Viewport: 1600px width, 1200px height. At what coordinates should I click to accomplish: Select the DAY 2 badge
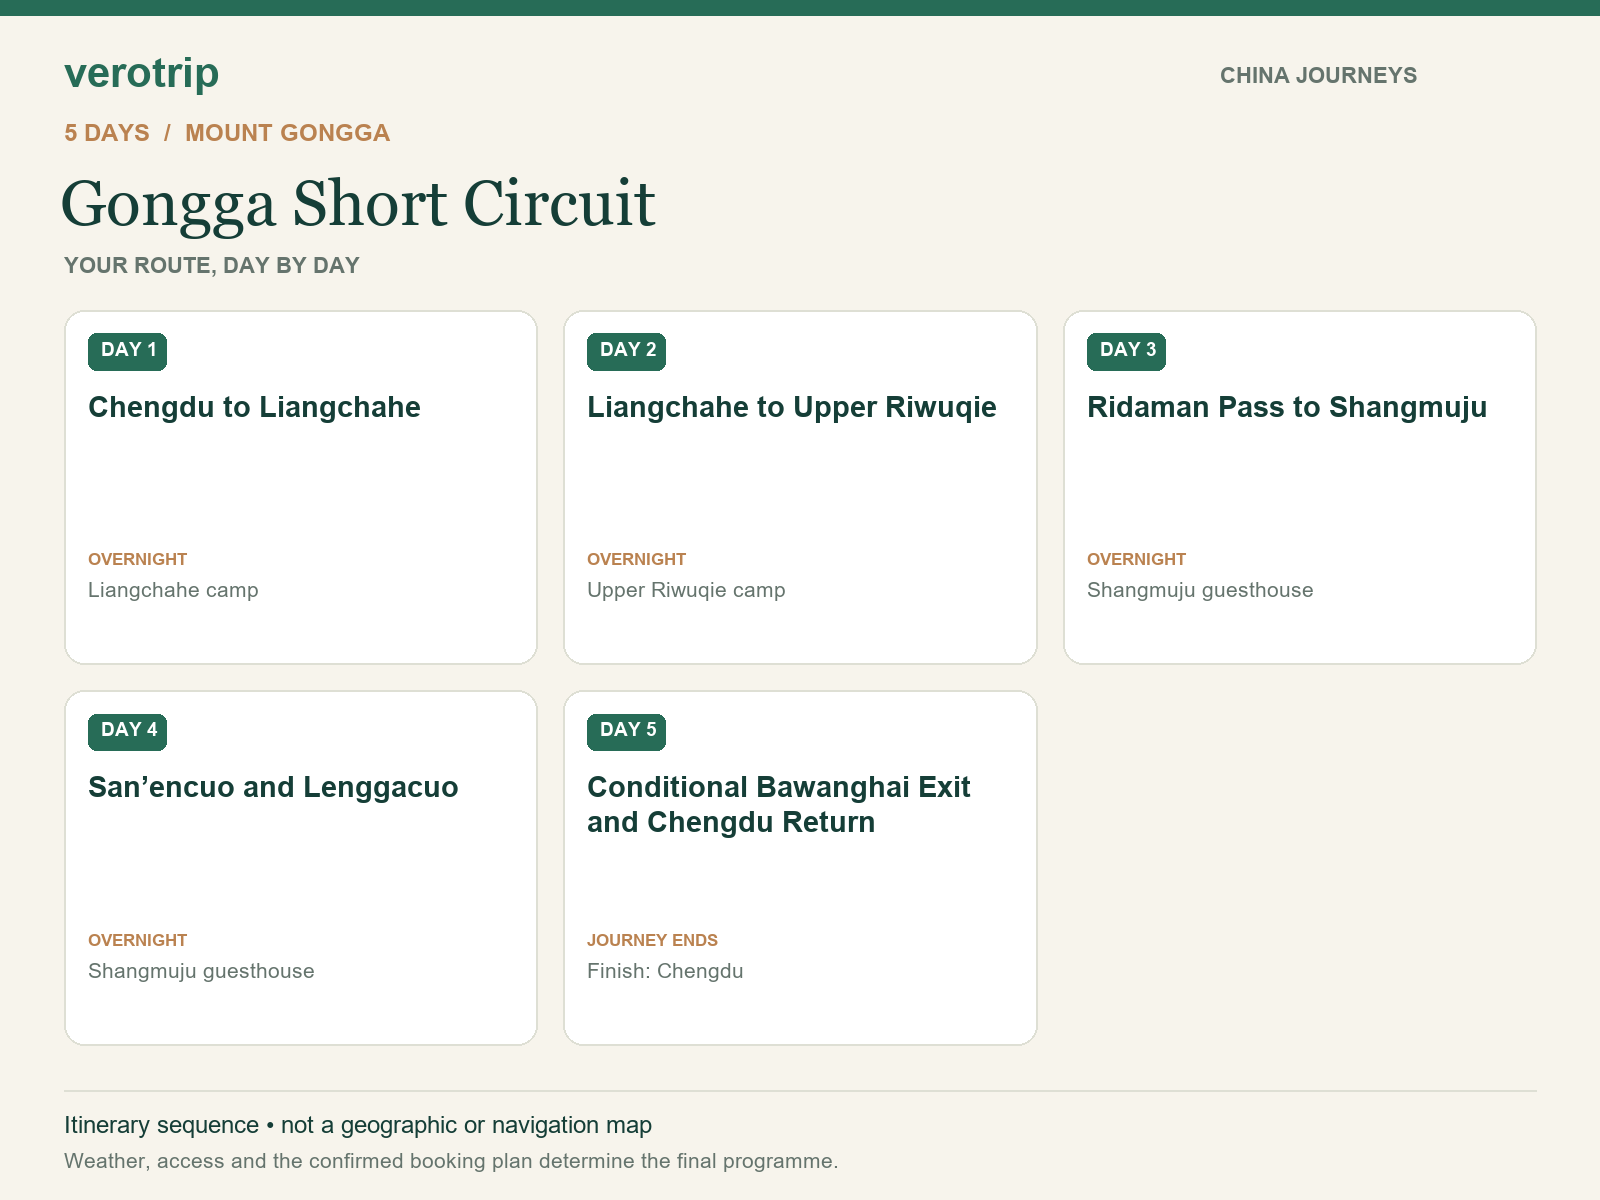click(x=626, y=351)
